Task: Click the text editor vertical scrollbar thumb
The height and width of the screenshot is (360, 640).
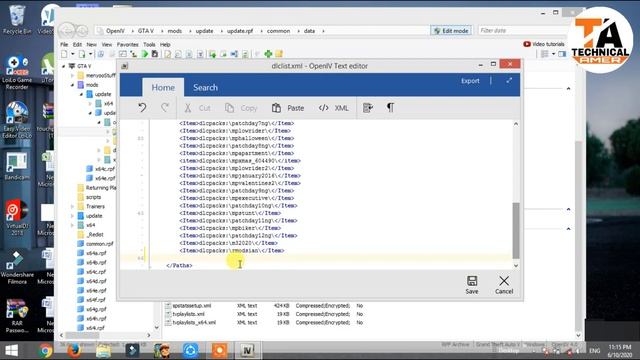Action: [x=516, y=230]
